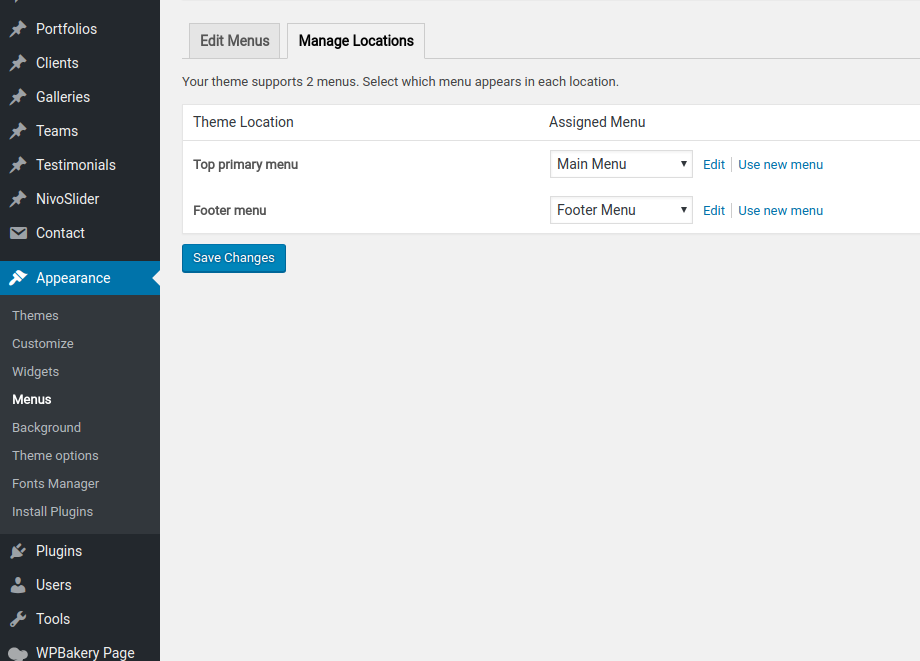This screenshot has width=920, height=661.
Task: Click Use new menu for Footer menu
Action: pyautogui.click(x=780, y=210)
